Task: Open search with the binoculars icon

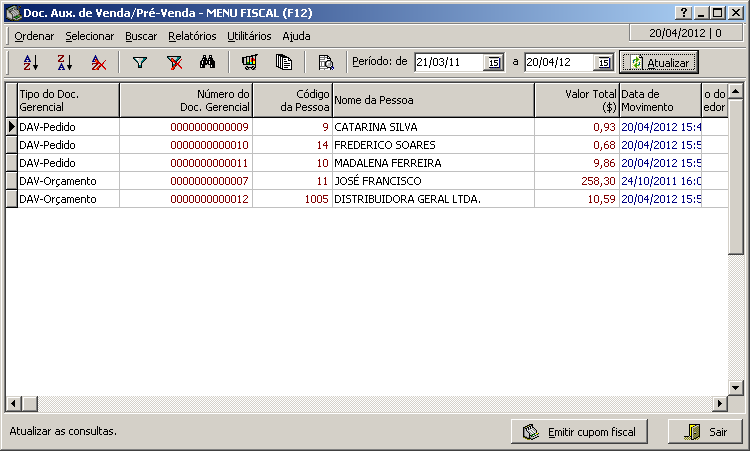Action: tap(208, 62)
